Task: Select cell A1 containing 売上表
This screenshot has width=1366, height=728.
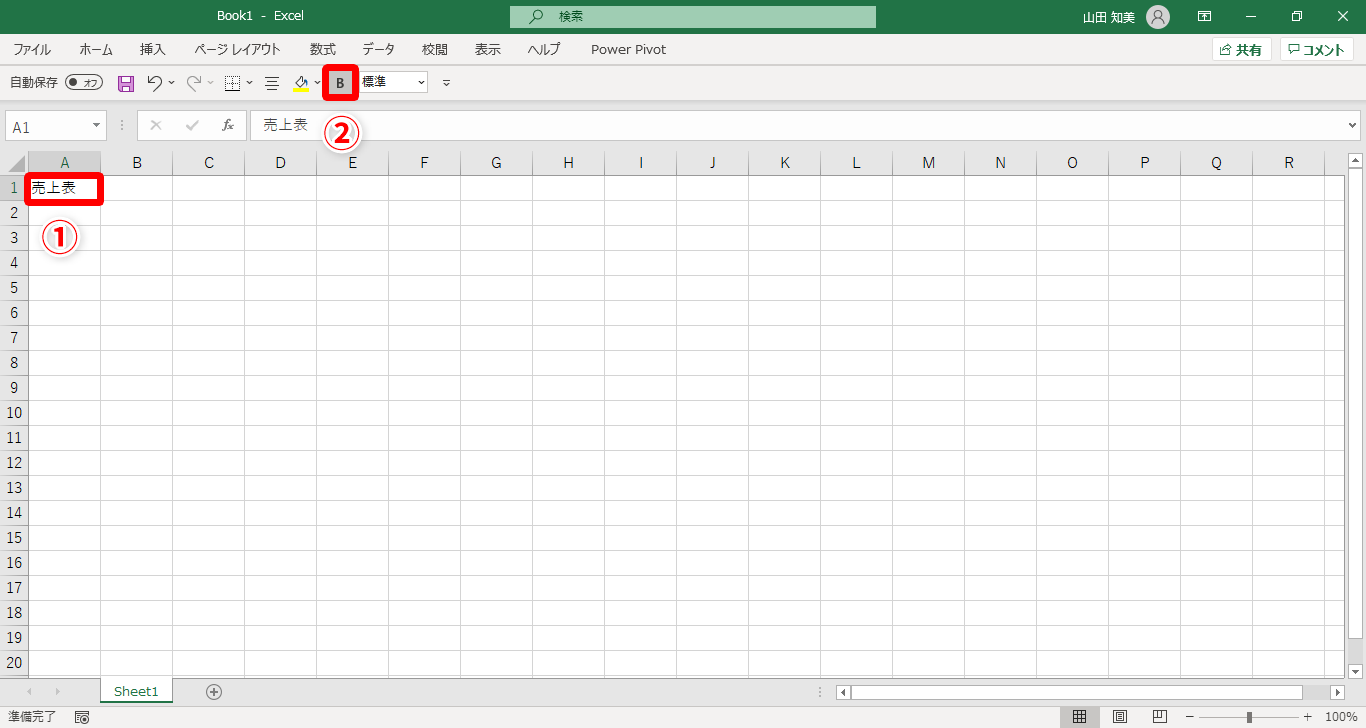Action: pos(65,188)
